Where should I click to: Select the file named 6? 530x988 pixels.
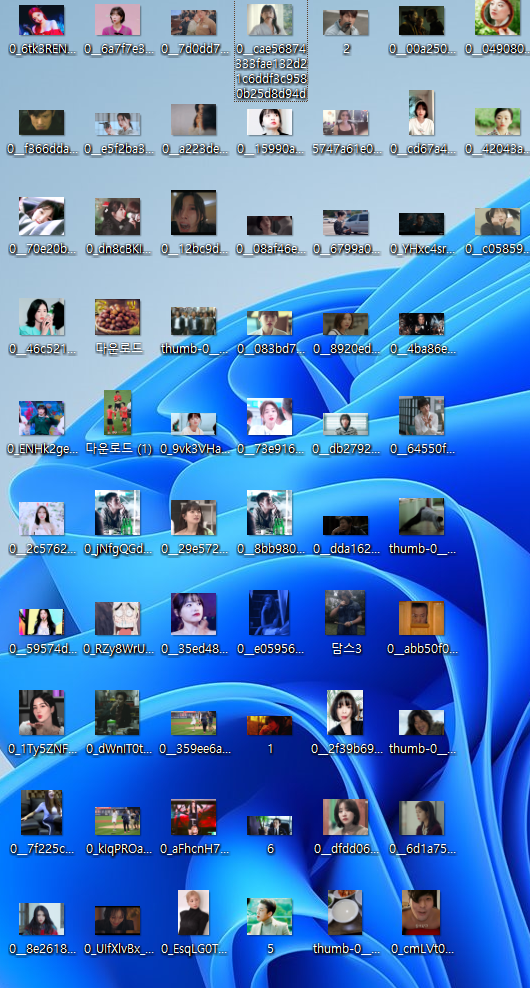tap(270, 825)
